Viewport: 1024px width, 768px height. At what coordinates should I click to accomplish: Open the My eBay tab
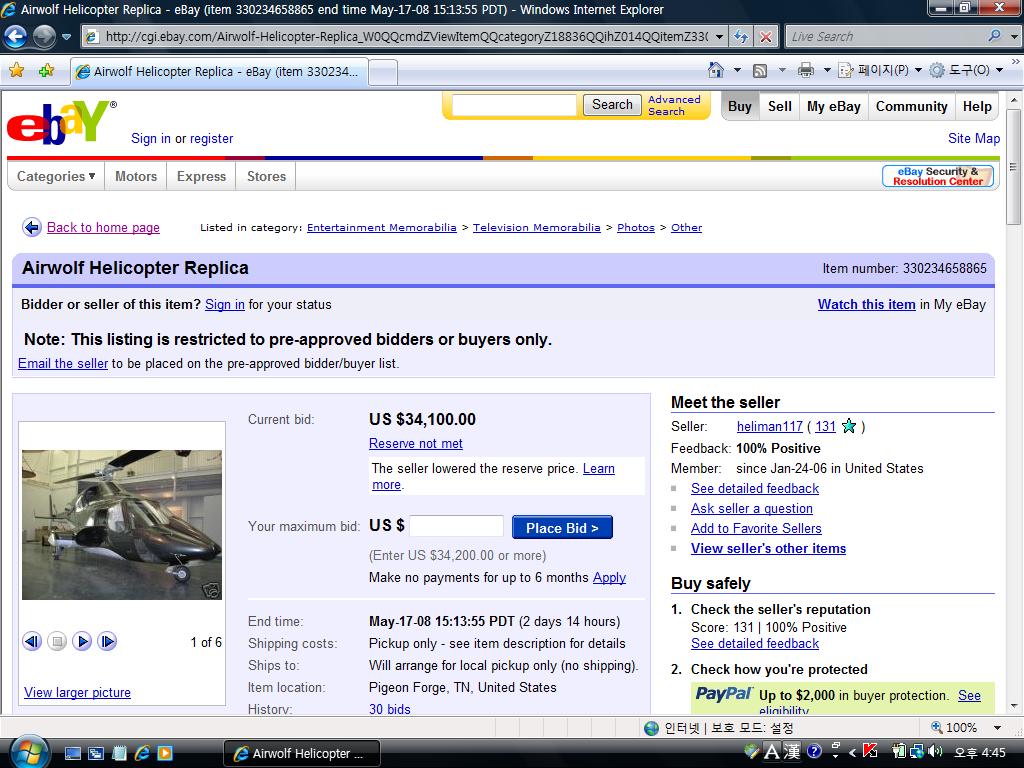pyautogui.click(x=833, y=106)
